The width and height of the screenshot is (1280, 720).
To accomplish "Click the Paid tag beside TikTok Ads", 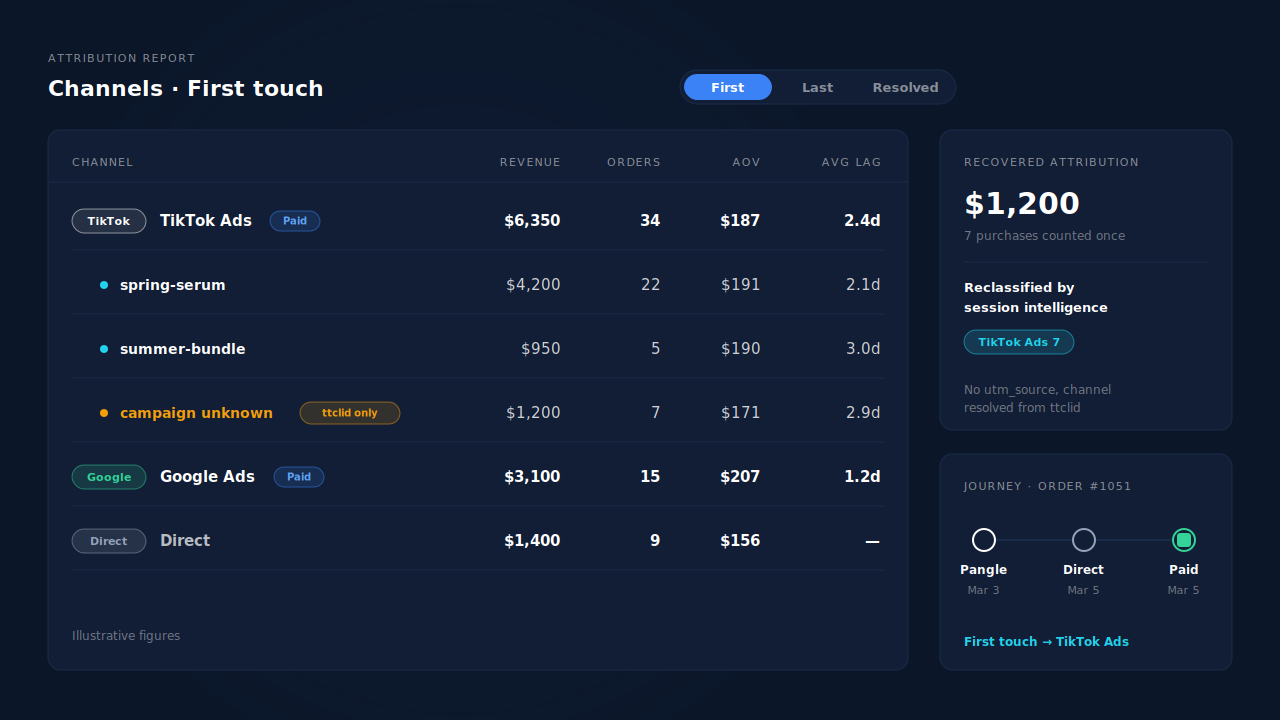I will pos(295,221).
